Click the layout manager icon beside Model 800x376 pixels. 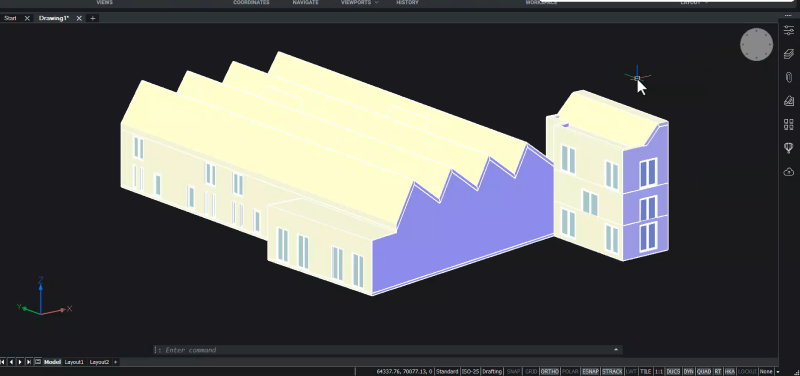[37, 362]
